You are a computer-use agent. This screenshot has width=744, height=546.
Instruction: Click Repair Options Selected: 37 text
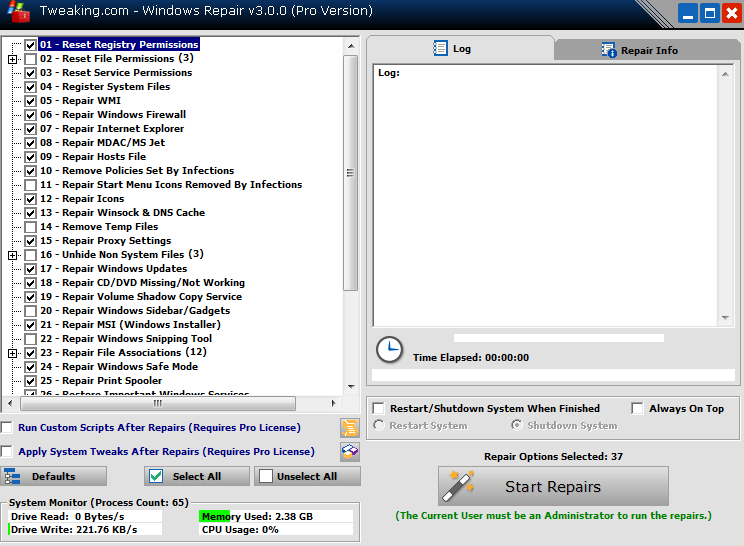tap(553, 456)
